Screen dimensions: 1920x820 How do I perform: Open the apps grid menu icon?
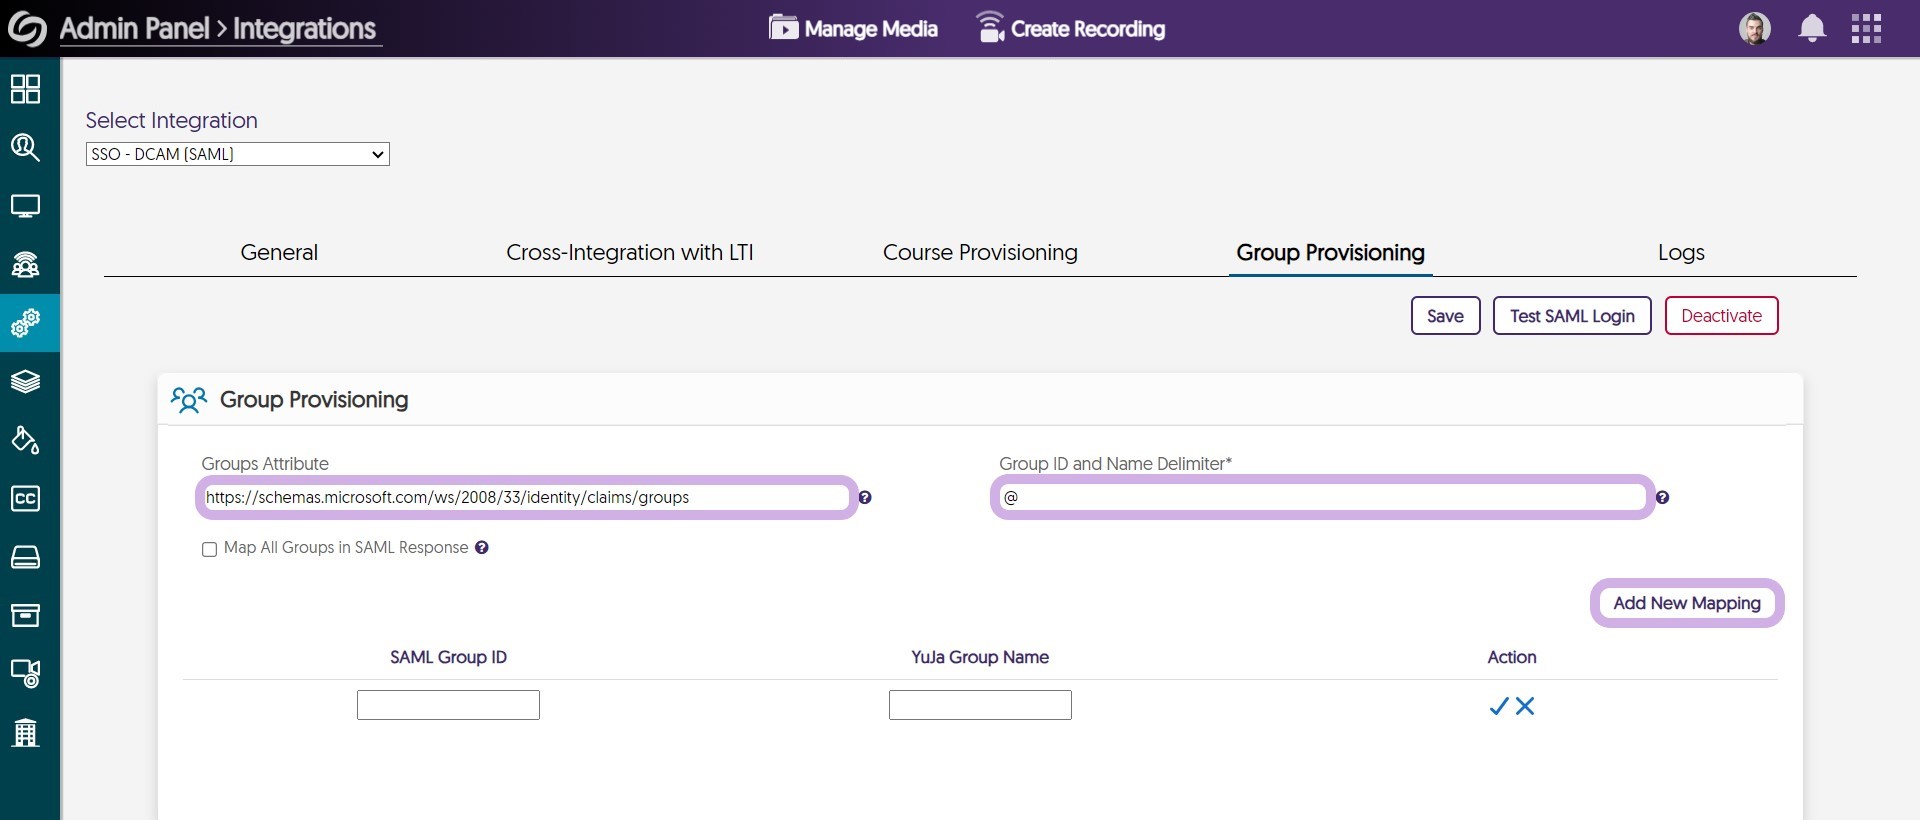pyautogui.click(x=1866, y=28)
